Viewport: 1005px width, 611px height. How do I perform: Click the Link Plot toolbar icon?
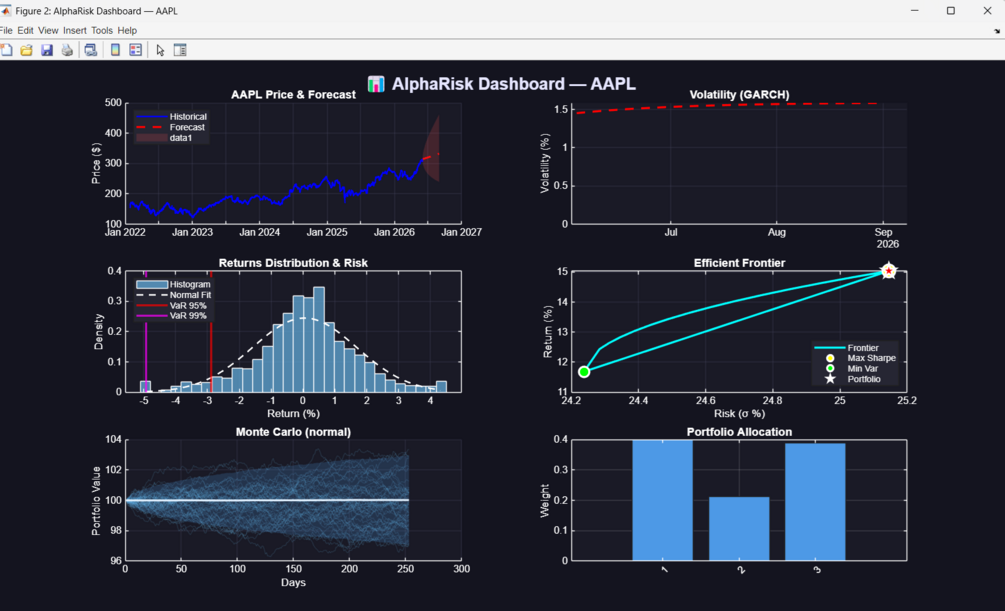point(91,50)
